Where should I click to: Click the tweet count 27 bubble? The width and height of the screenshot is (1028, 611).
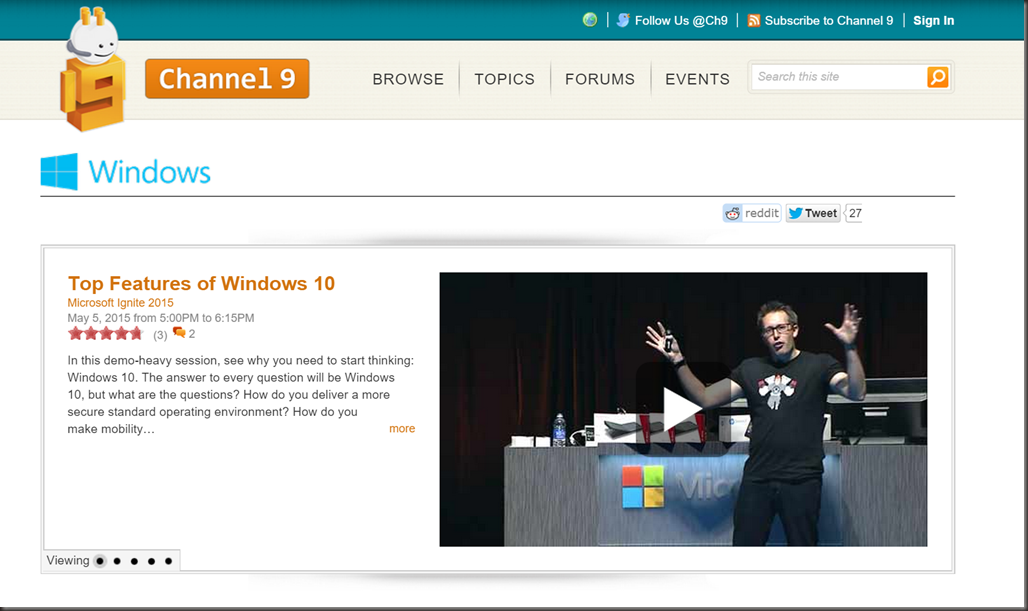tap(854, 213)
